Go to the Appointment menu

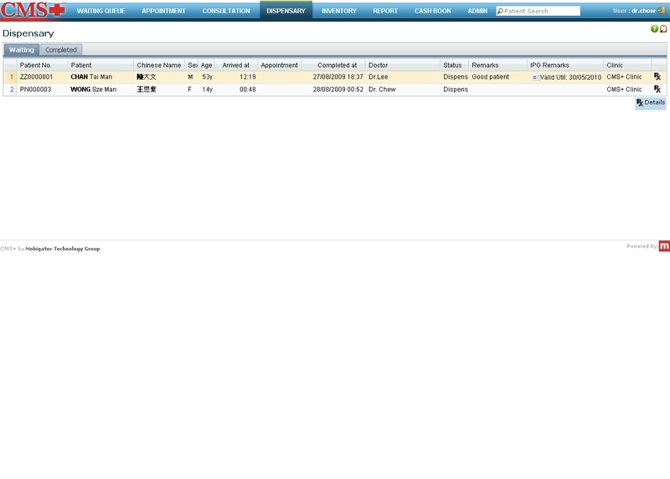163,11
